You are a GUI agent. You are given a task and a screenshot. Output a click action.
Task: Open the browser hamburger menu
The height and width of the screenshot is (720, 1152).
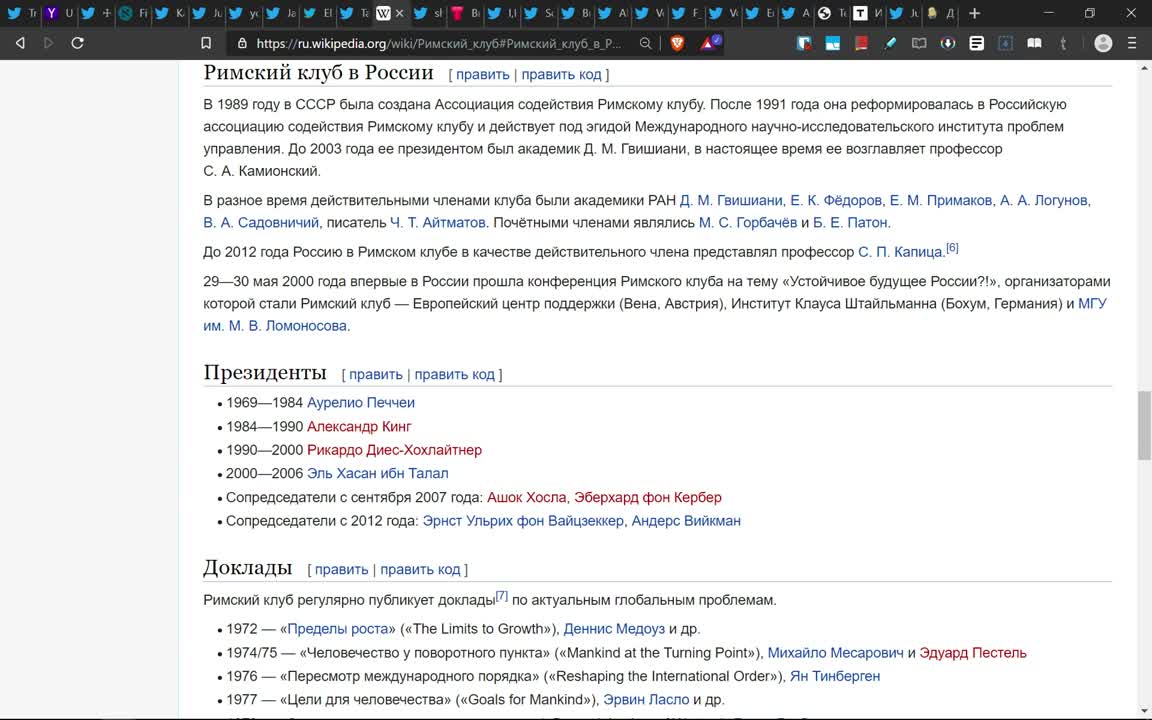pyautogui.click(x=1132, y=43)
